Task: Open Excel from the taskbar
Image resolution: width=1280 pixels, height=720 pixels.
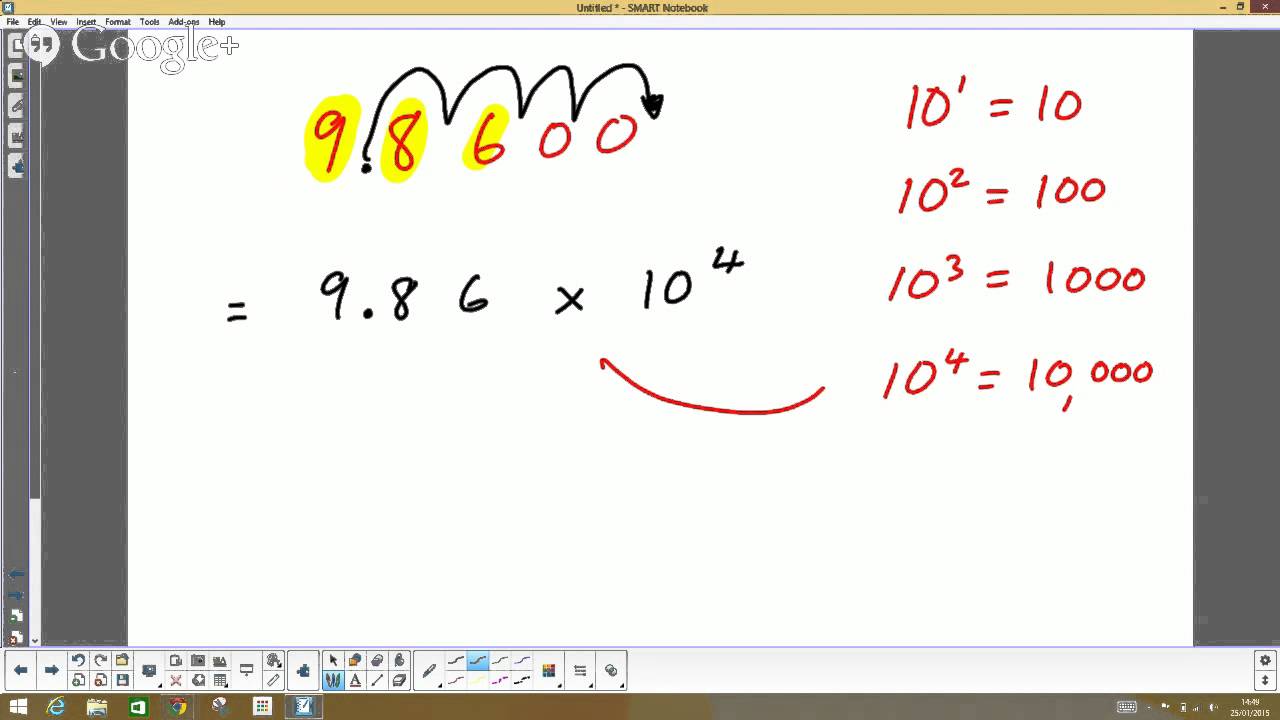Action: coord(138,706)
